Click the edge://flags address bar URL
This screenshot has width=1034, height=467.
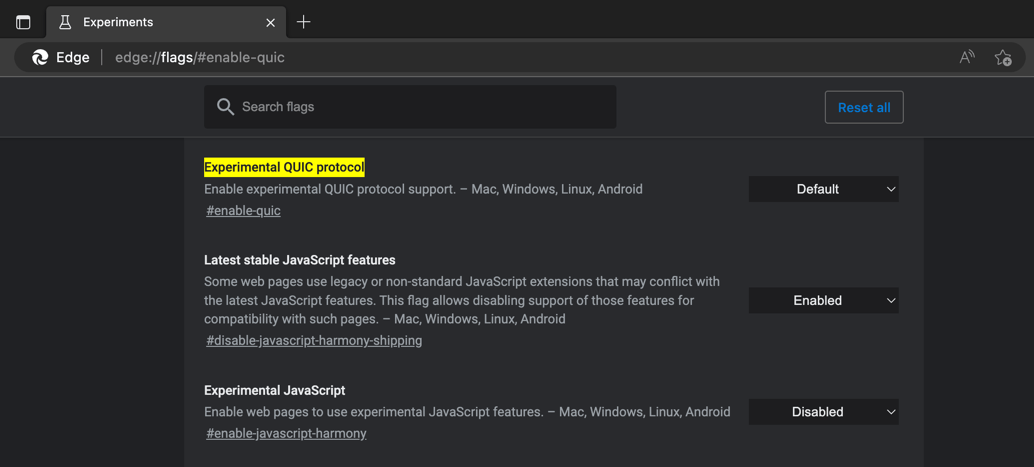(200, 57)
